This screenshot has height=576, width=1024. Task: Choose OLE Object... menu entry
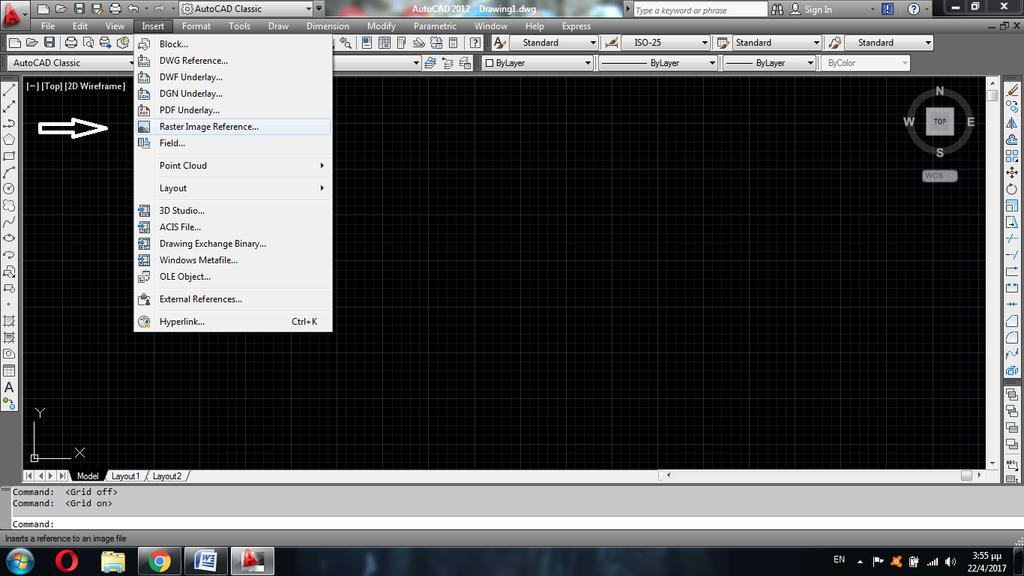point(233,276)
